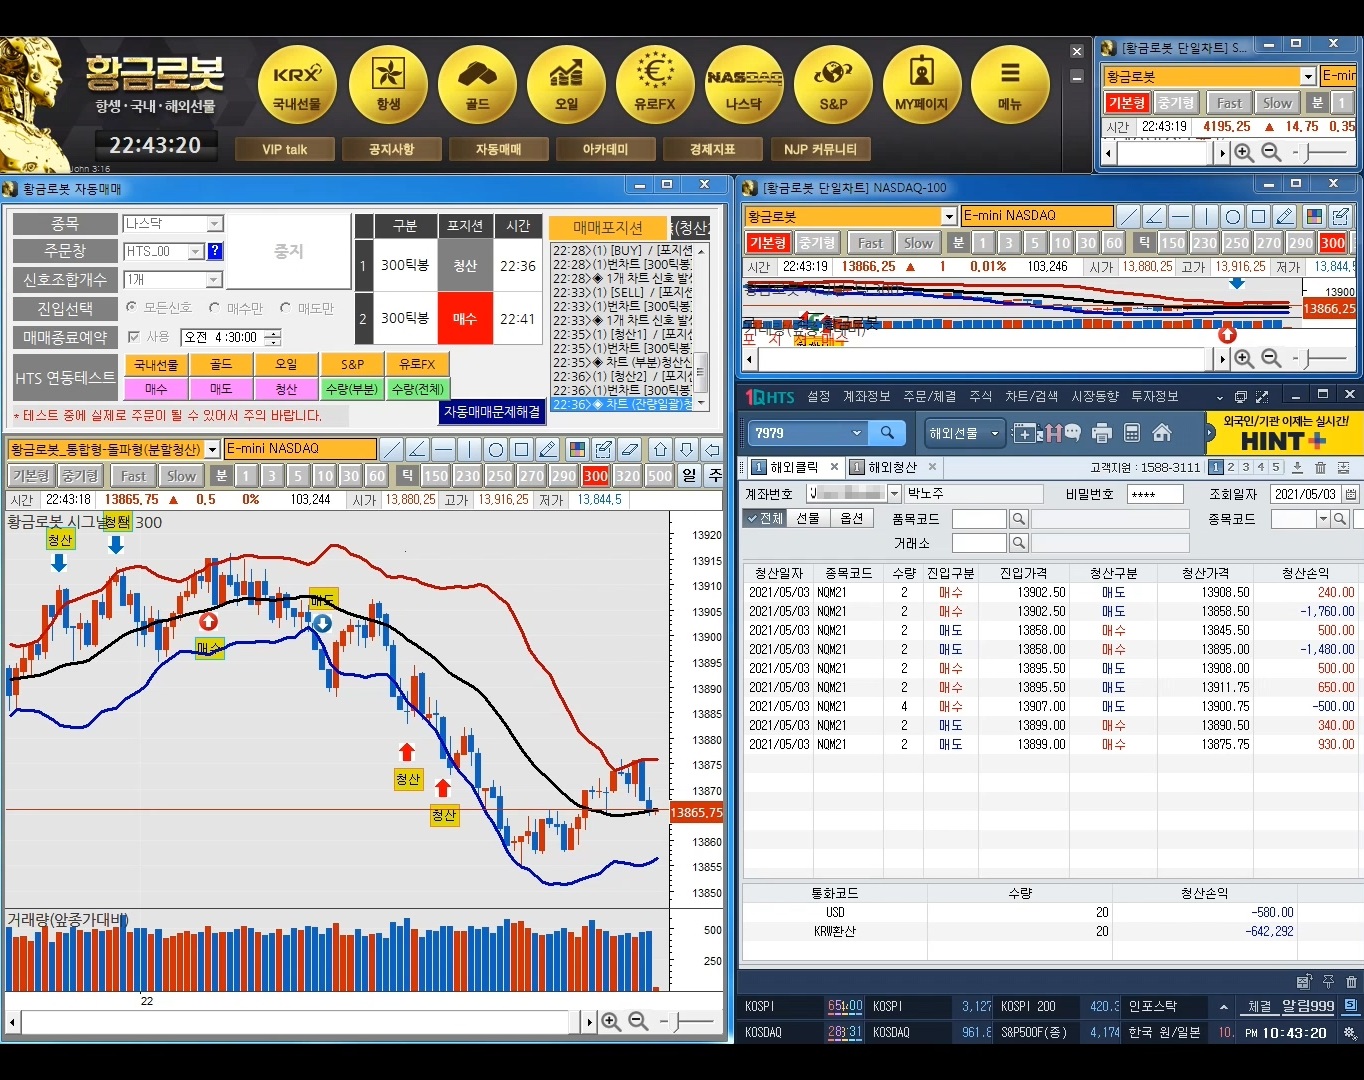This screenshot has width=1364, height=1080.
Task: Click the HTS home icon
Action: 1162,433
